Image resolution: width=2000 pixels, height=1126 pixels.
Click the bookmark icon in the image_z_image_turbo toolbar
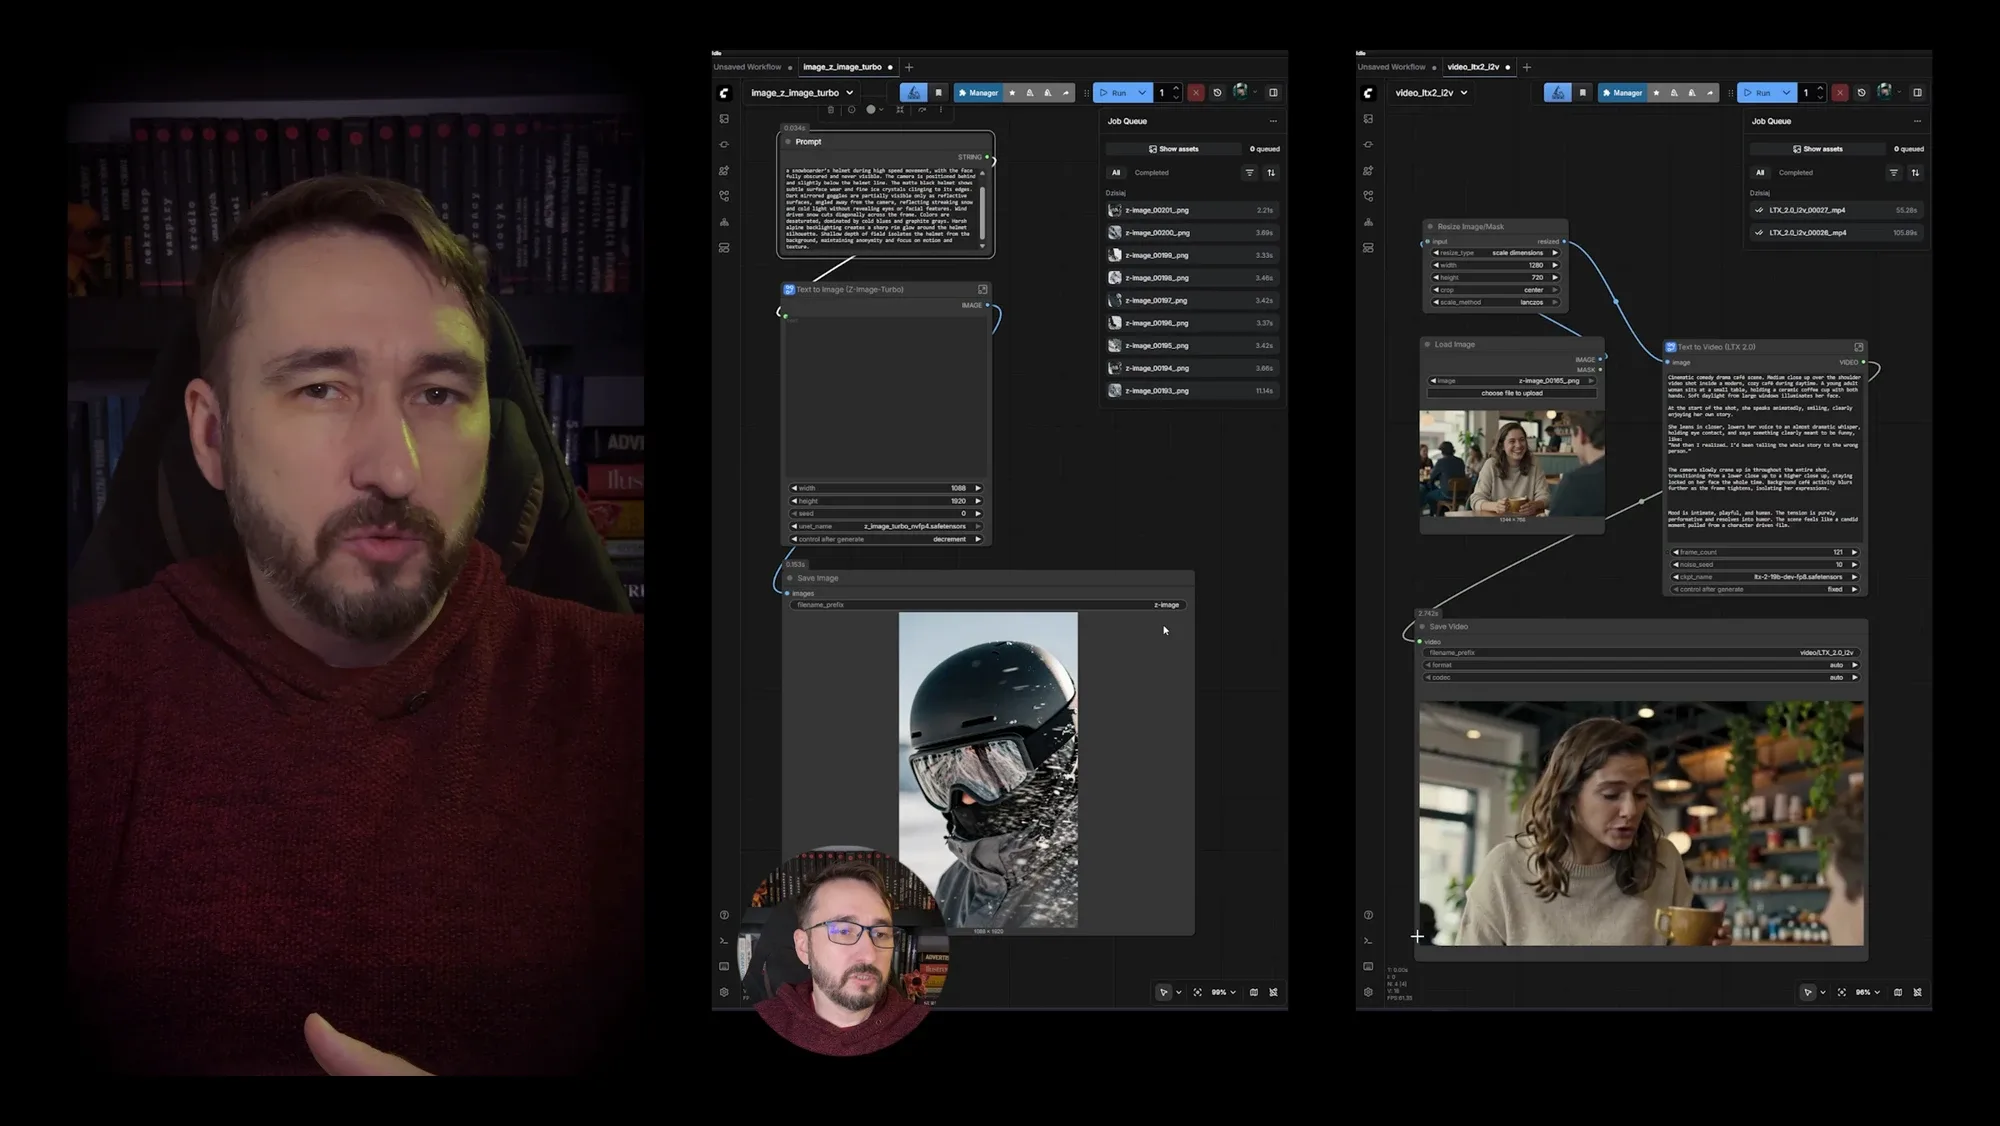(938, 93)
